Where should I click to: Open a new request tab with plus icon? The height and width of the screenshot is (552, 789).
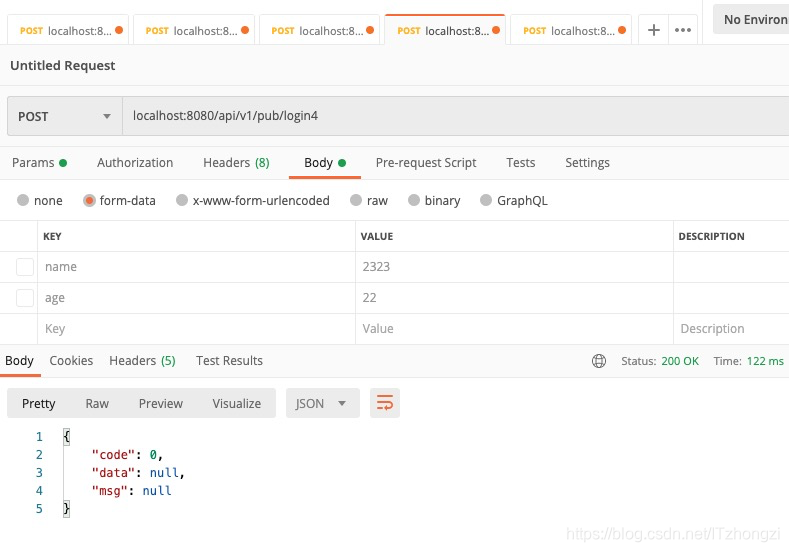tap(653, 30)
